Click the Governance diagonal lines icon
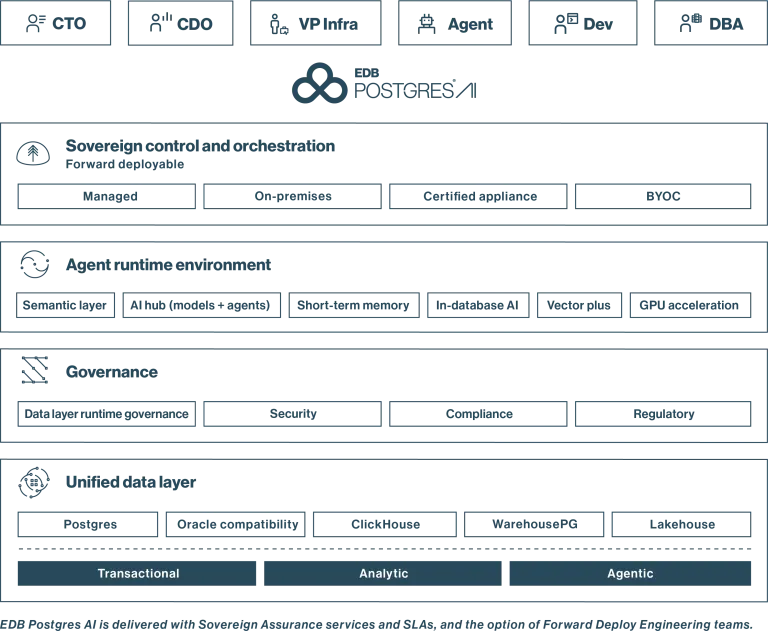Viewport: 768px width, 632px height. click(x=35, y=370)
